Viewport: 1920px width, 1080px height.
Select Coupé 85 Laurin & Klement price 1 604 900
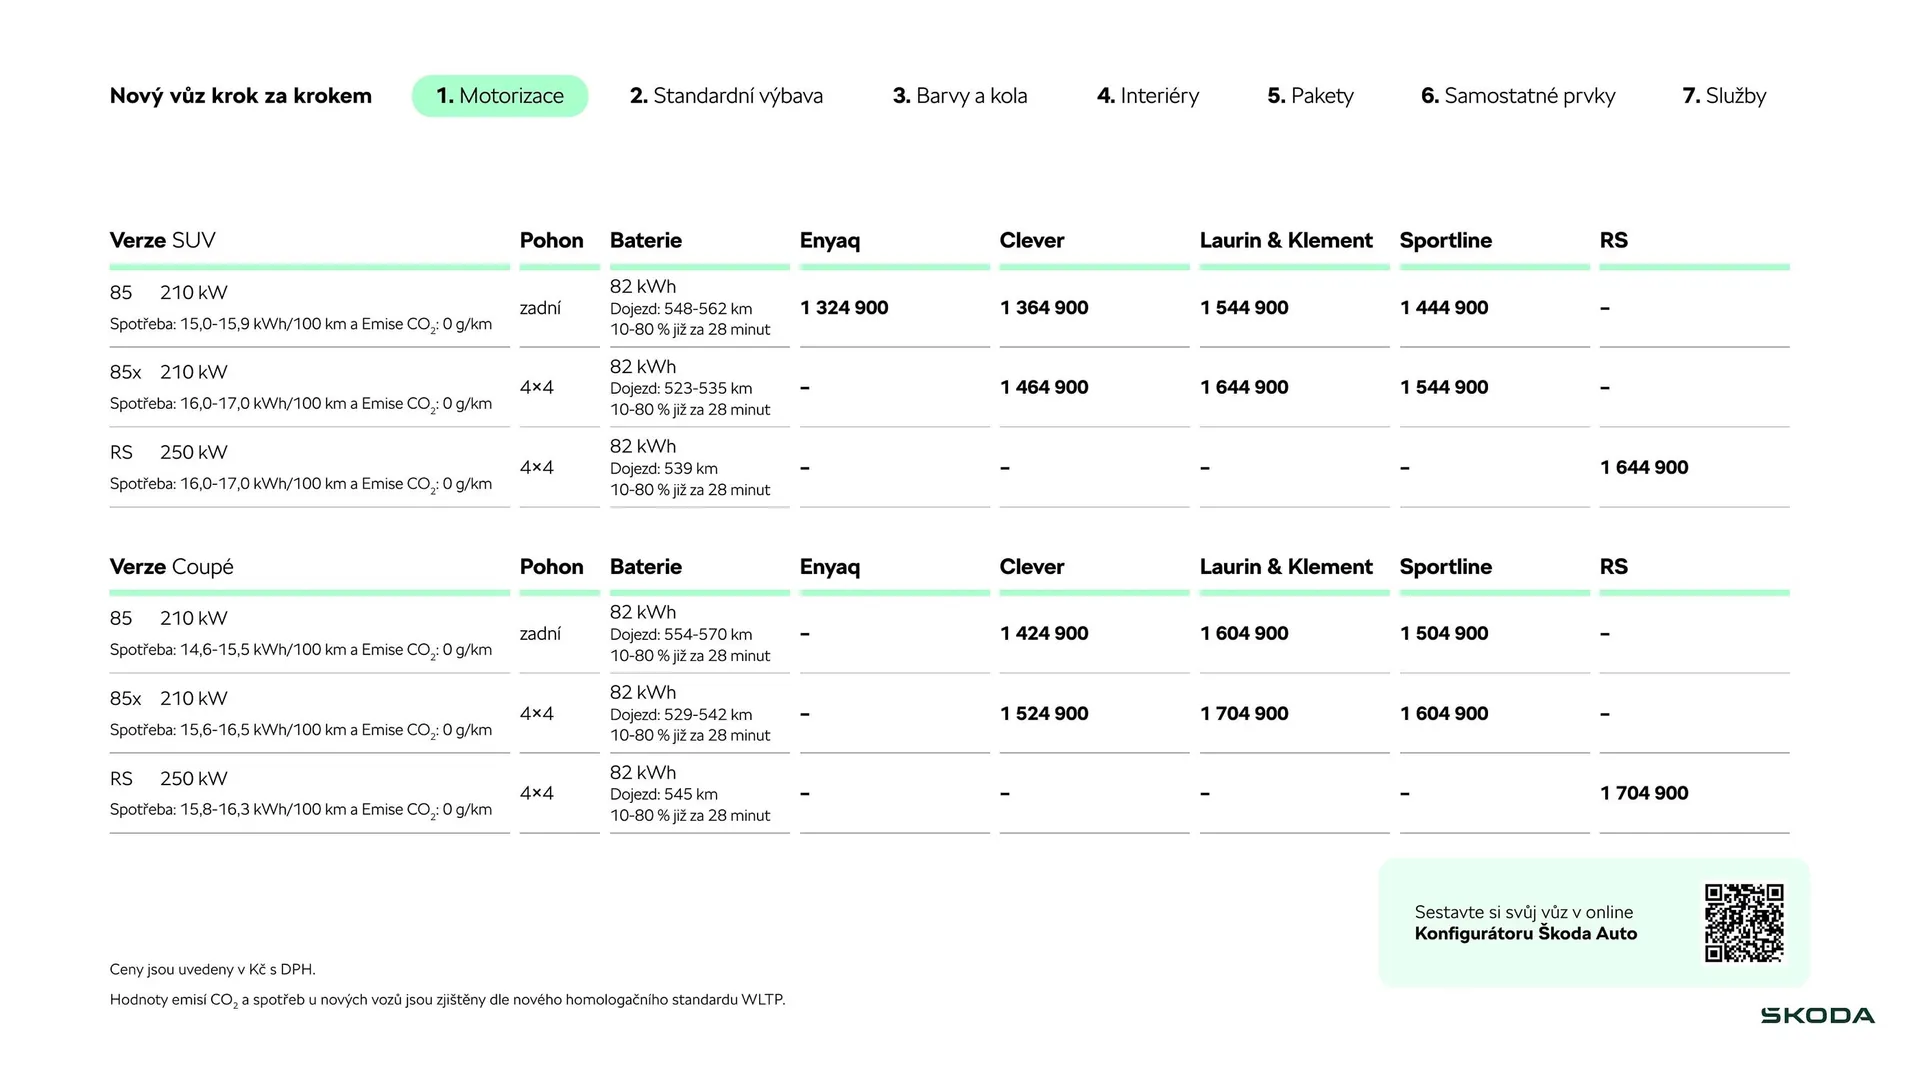click(x=1244, y=634)
